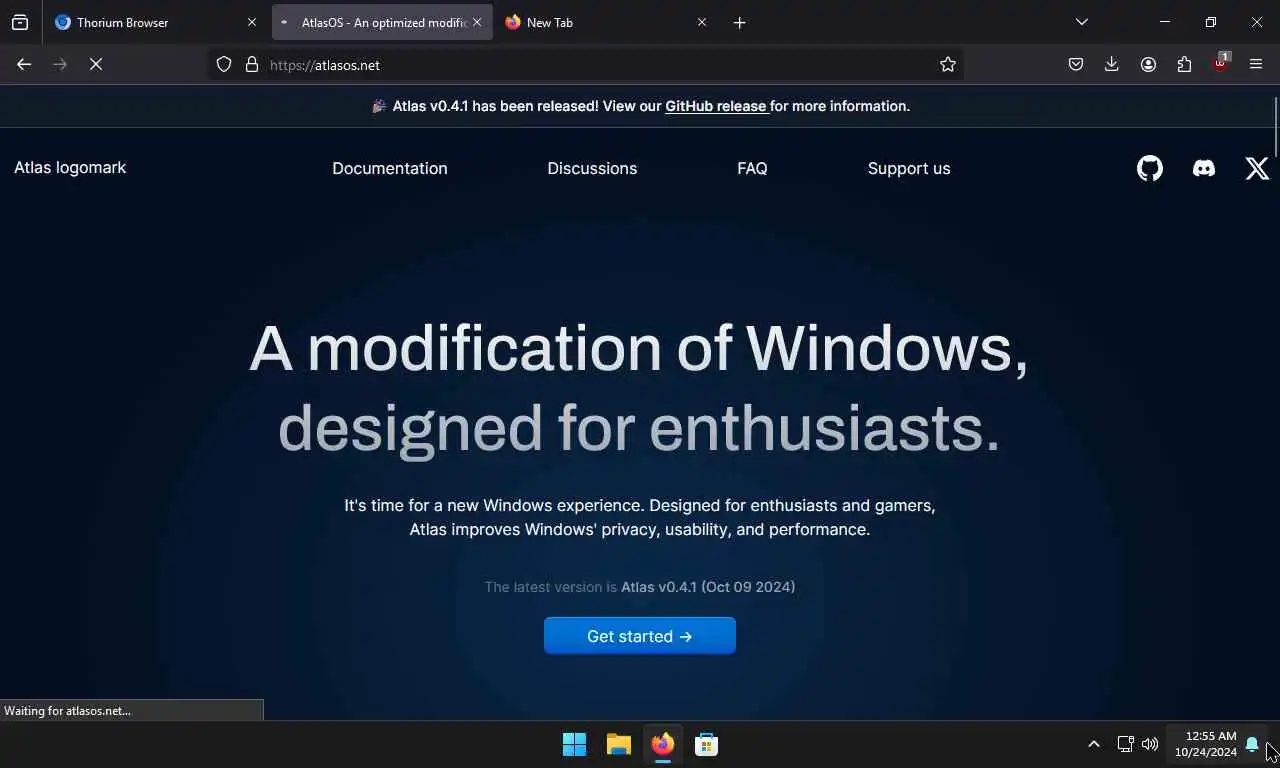Click the page vertical scrollbar
This screenshot has width=1280, height=768.
click(x=1276, y=127)
